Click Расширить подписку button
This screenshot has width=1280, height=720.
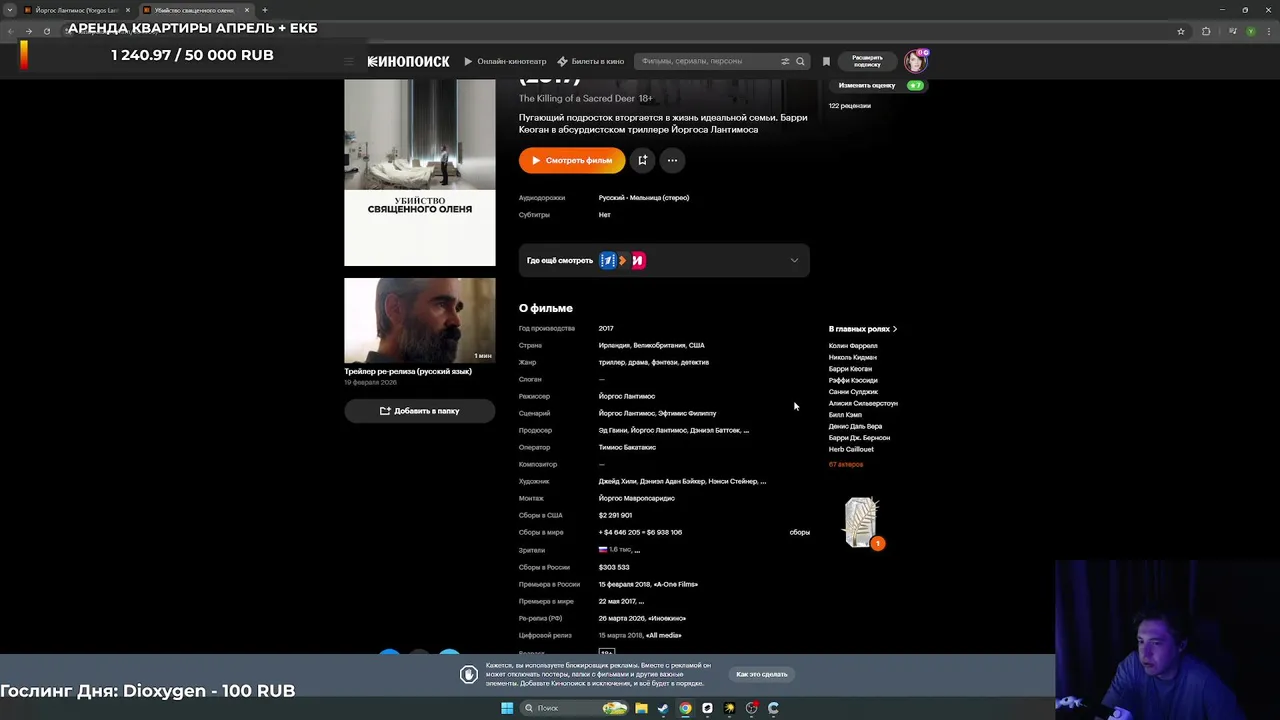(867, 61)
